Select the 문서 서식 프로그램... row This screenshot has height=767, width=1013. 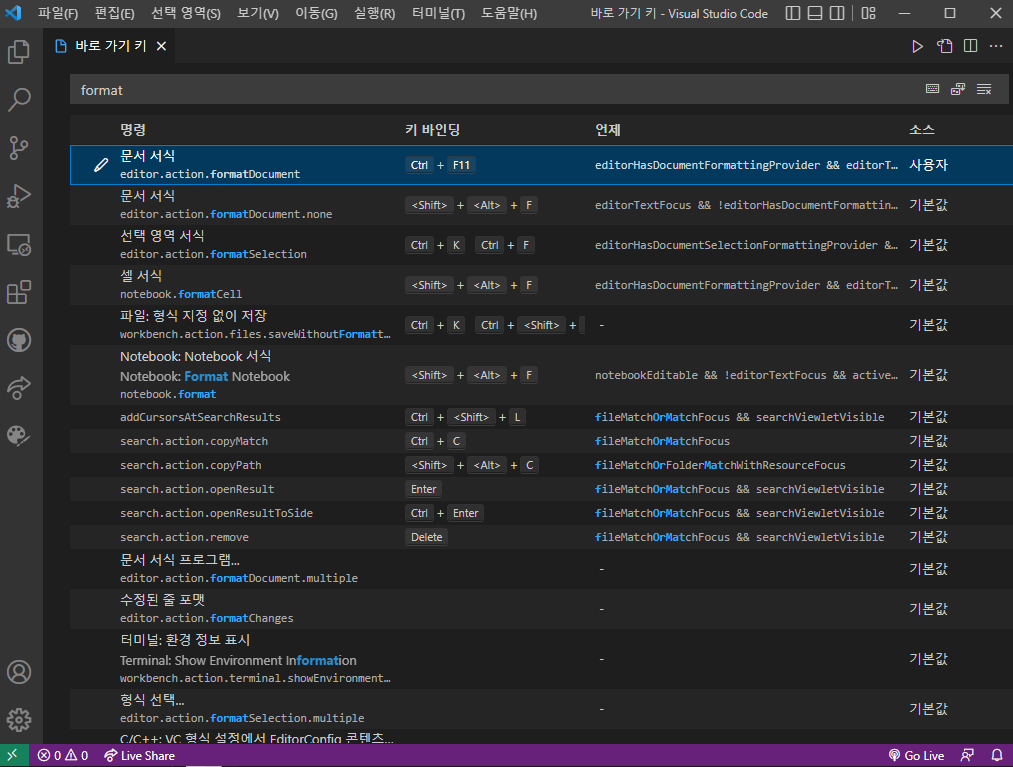541,569
